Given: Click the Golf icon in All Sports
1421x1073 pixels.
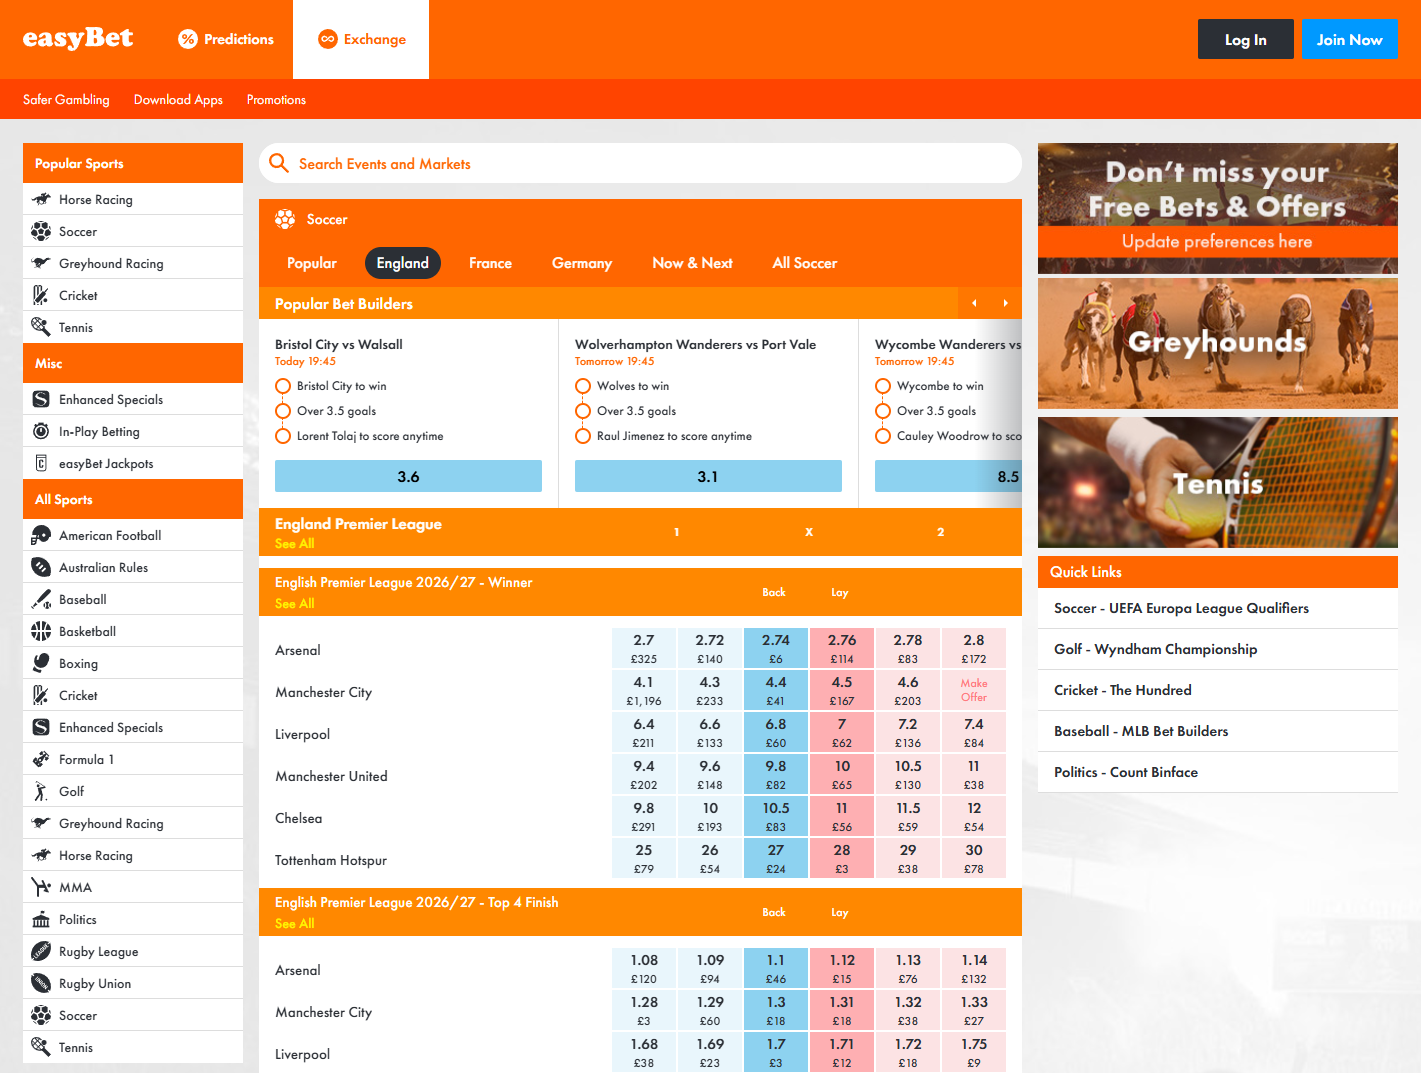Looking at the screenshot, I should (41, 791).
